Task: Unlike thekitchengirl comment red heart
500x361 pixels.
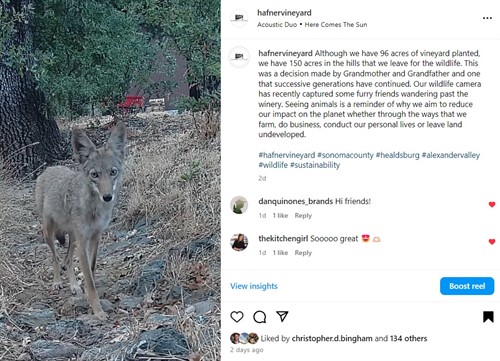Action: pos(492,241)
